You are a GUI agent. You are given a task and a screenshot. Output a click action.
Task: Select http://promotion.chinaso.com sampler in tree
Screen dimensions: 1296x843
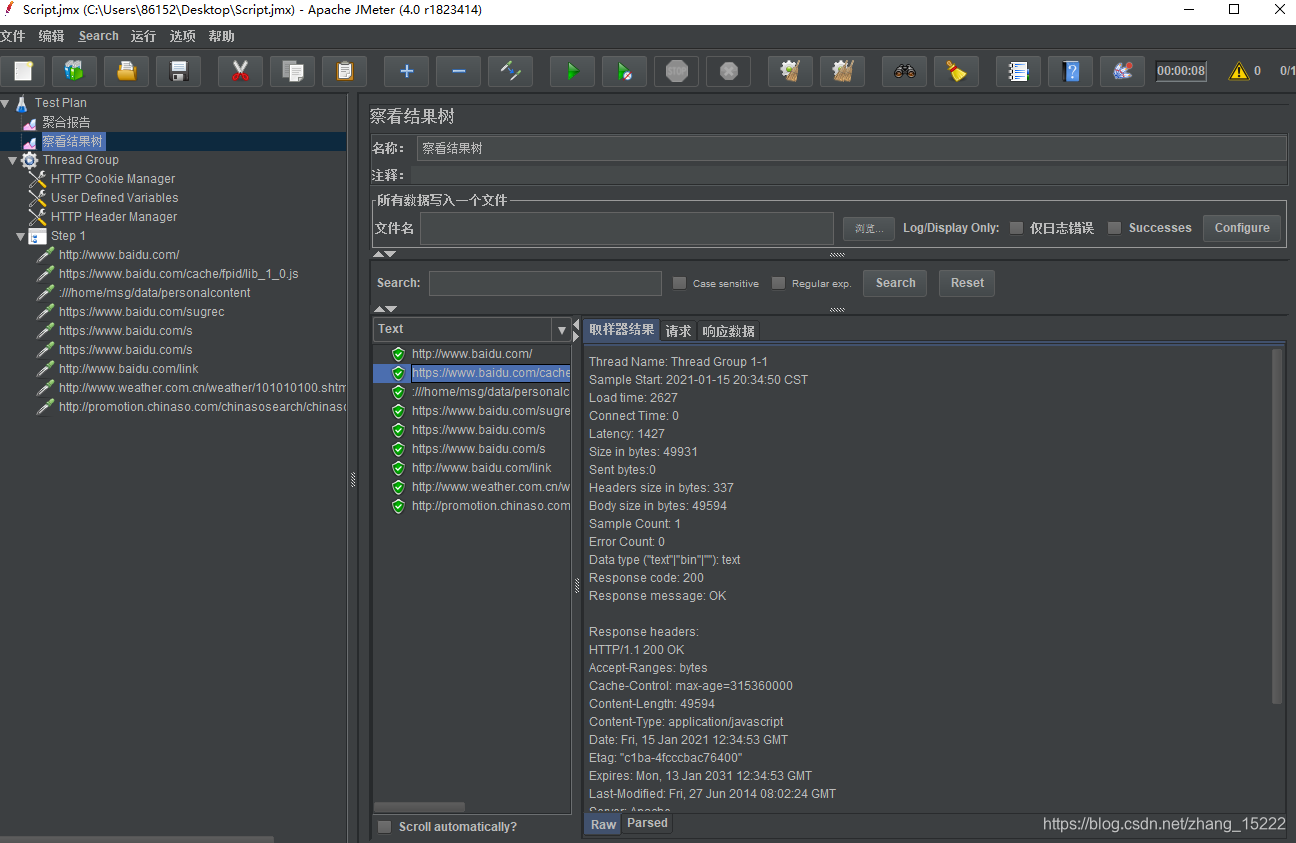click(202, 407)
